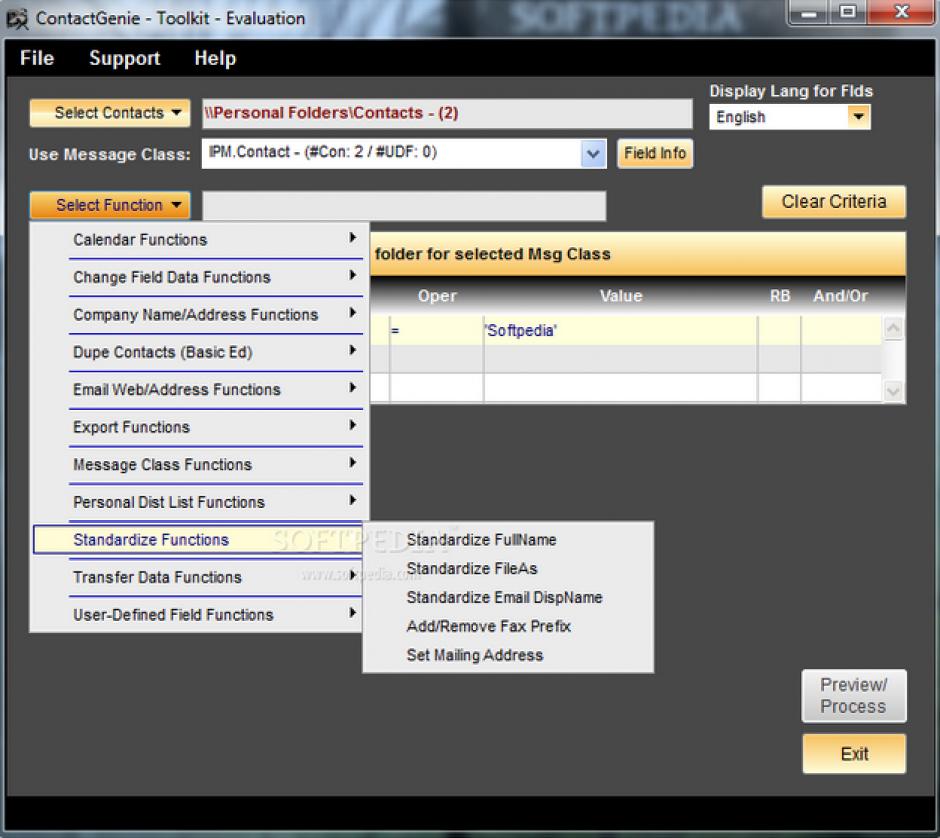Screen dimensions: 940x838
Task: Open the File menu
Action: click(37, 58)
